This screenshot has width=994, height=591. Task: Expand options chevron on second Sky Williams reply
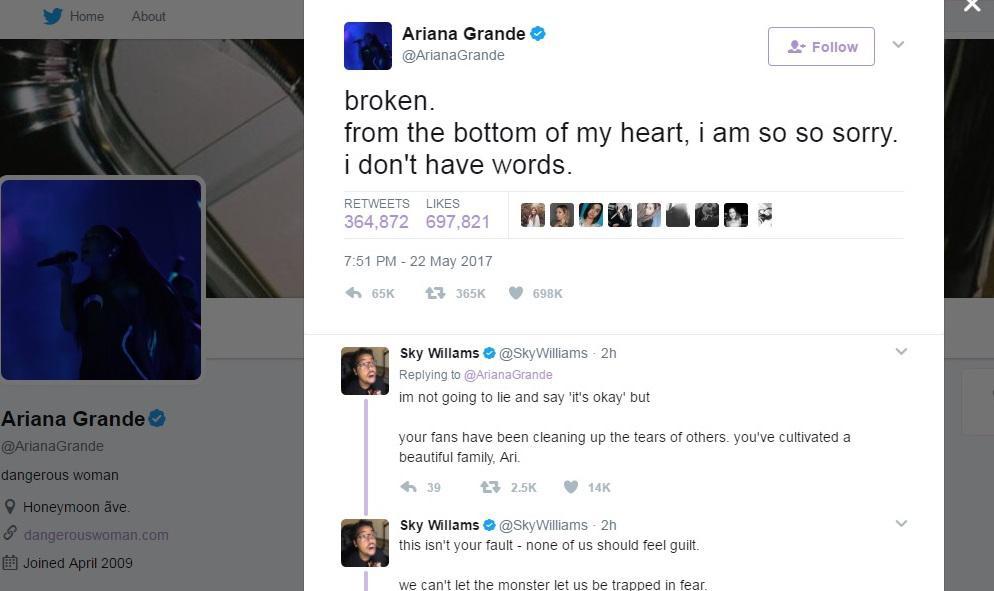click(901, 523)
